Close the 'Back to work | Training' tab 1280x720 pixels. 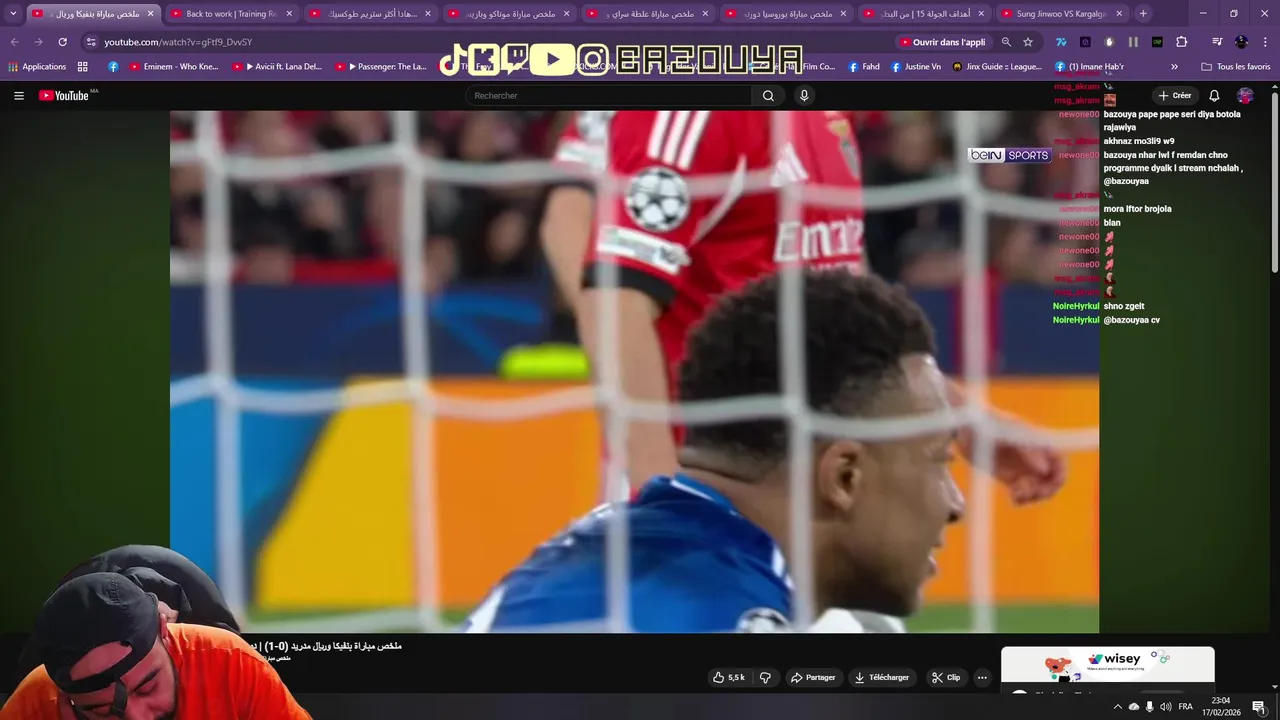pos(289,14)
